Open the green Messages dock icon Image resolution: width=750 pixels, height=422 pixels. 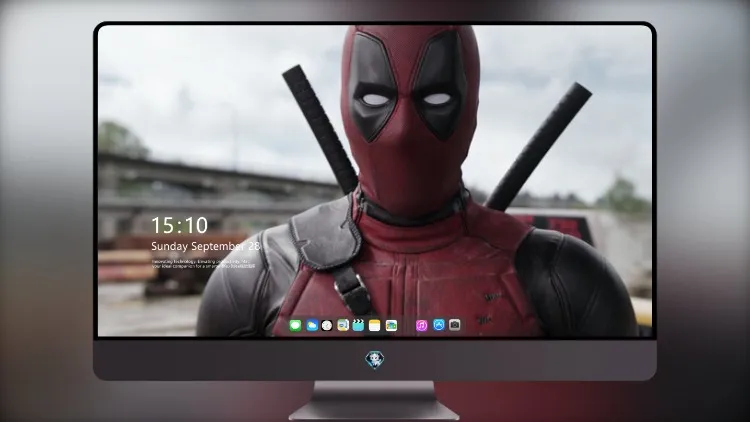(296, 326)
